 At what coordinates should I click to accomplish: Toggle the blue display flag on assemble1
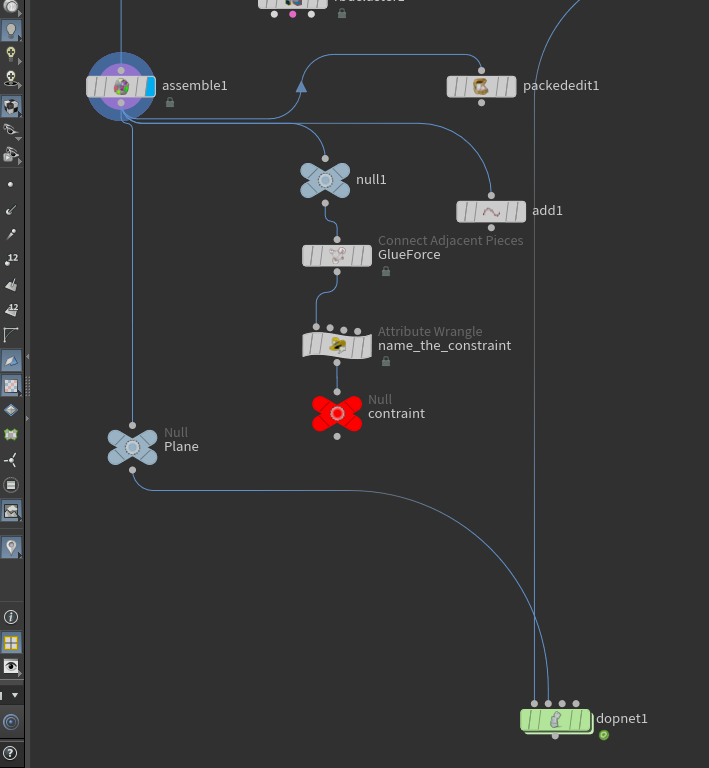(x=150, y=87)
